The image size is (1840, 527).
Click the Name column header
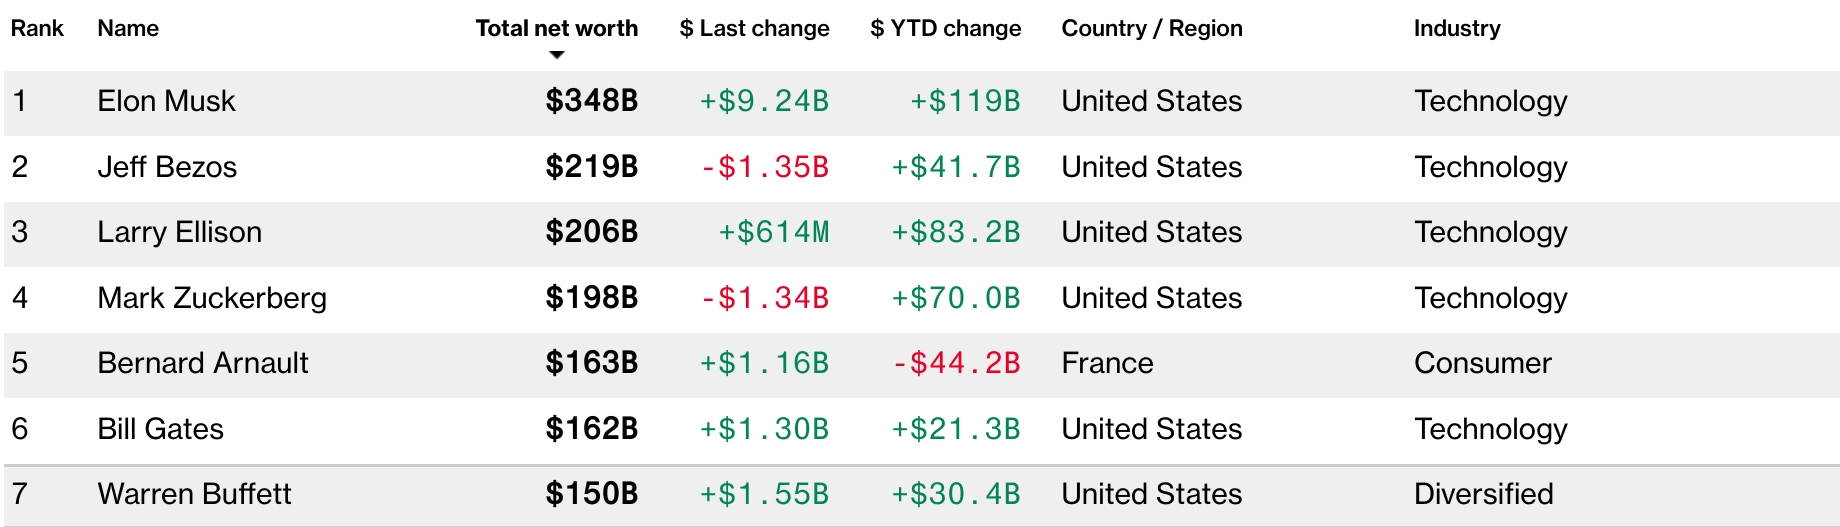128,28
